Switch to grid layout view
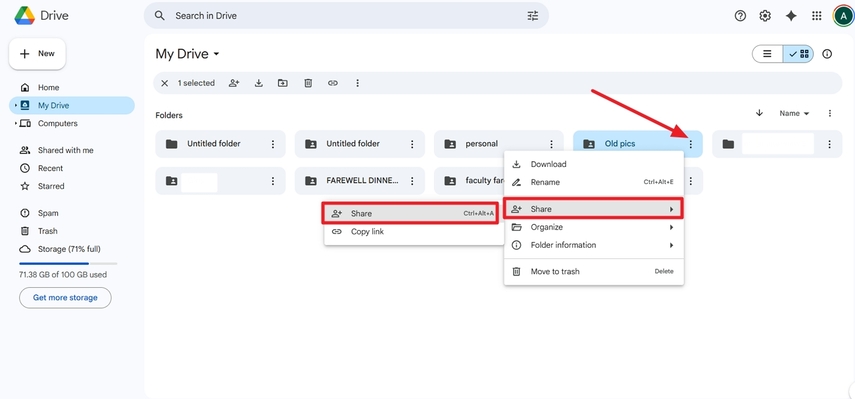This screenshot has width=855, height=399. [799, 54]
